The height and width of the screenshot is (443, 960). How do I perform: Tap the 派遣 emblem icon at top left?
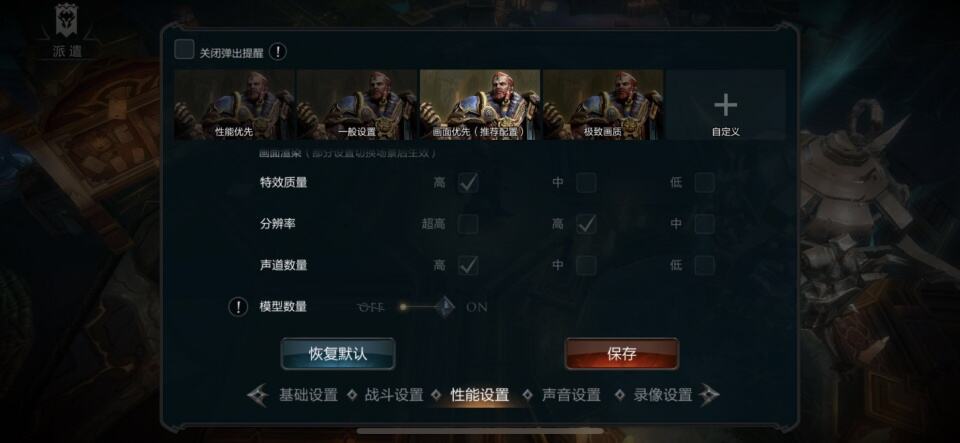67,21
